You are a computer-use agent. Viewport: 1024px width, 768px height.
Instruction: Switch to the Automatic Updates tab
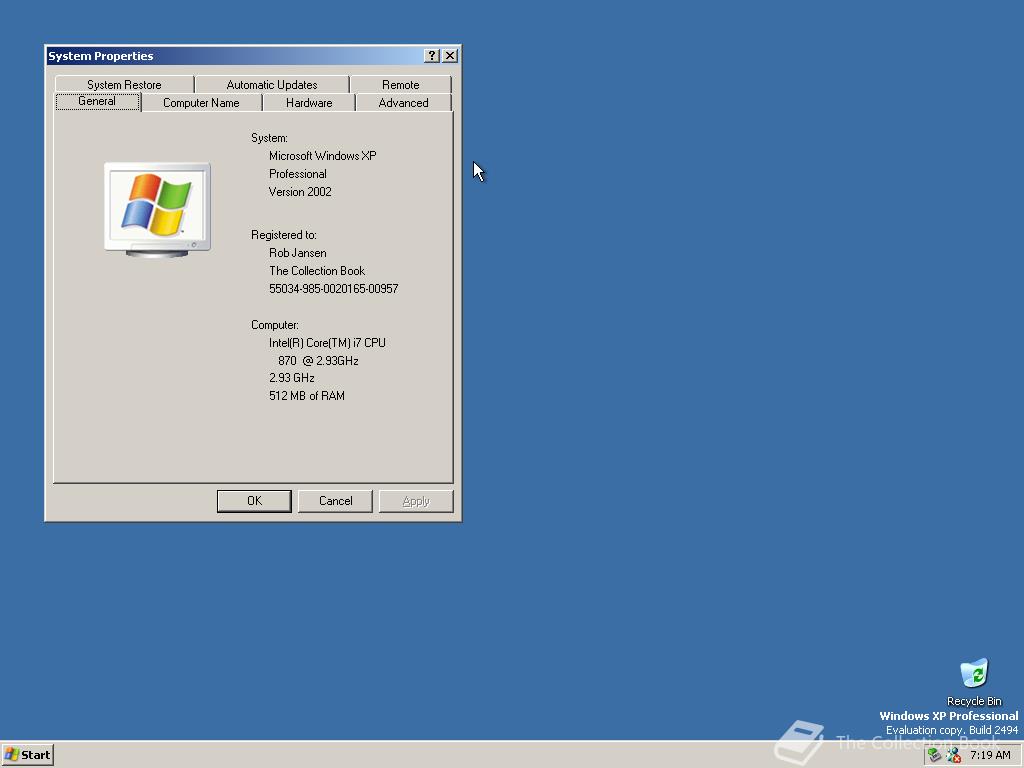coord(272,85)
